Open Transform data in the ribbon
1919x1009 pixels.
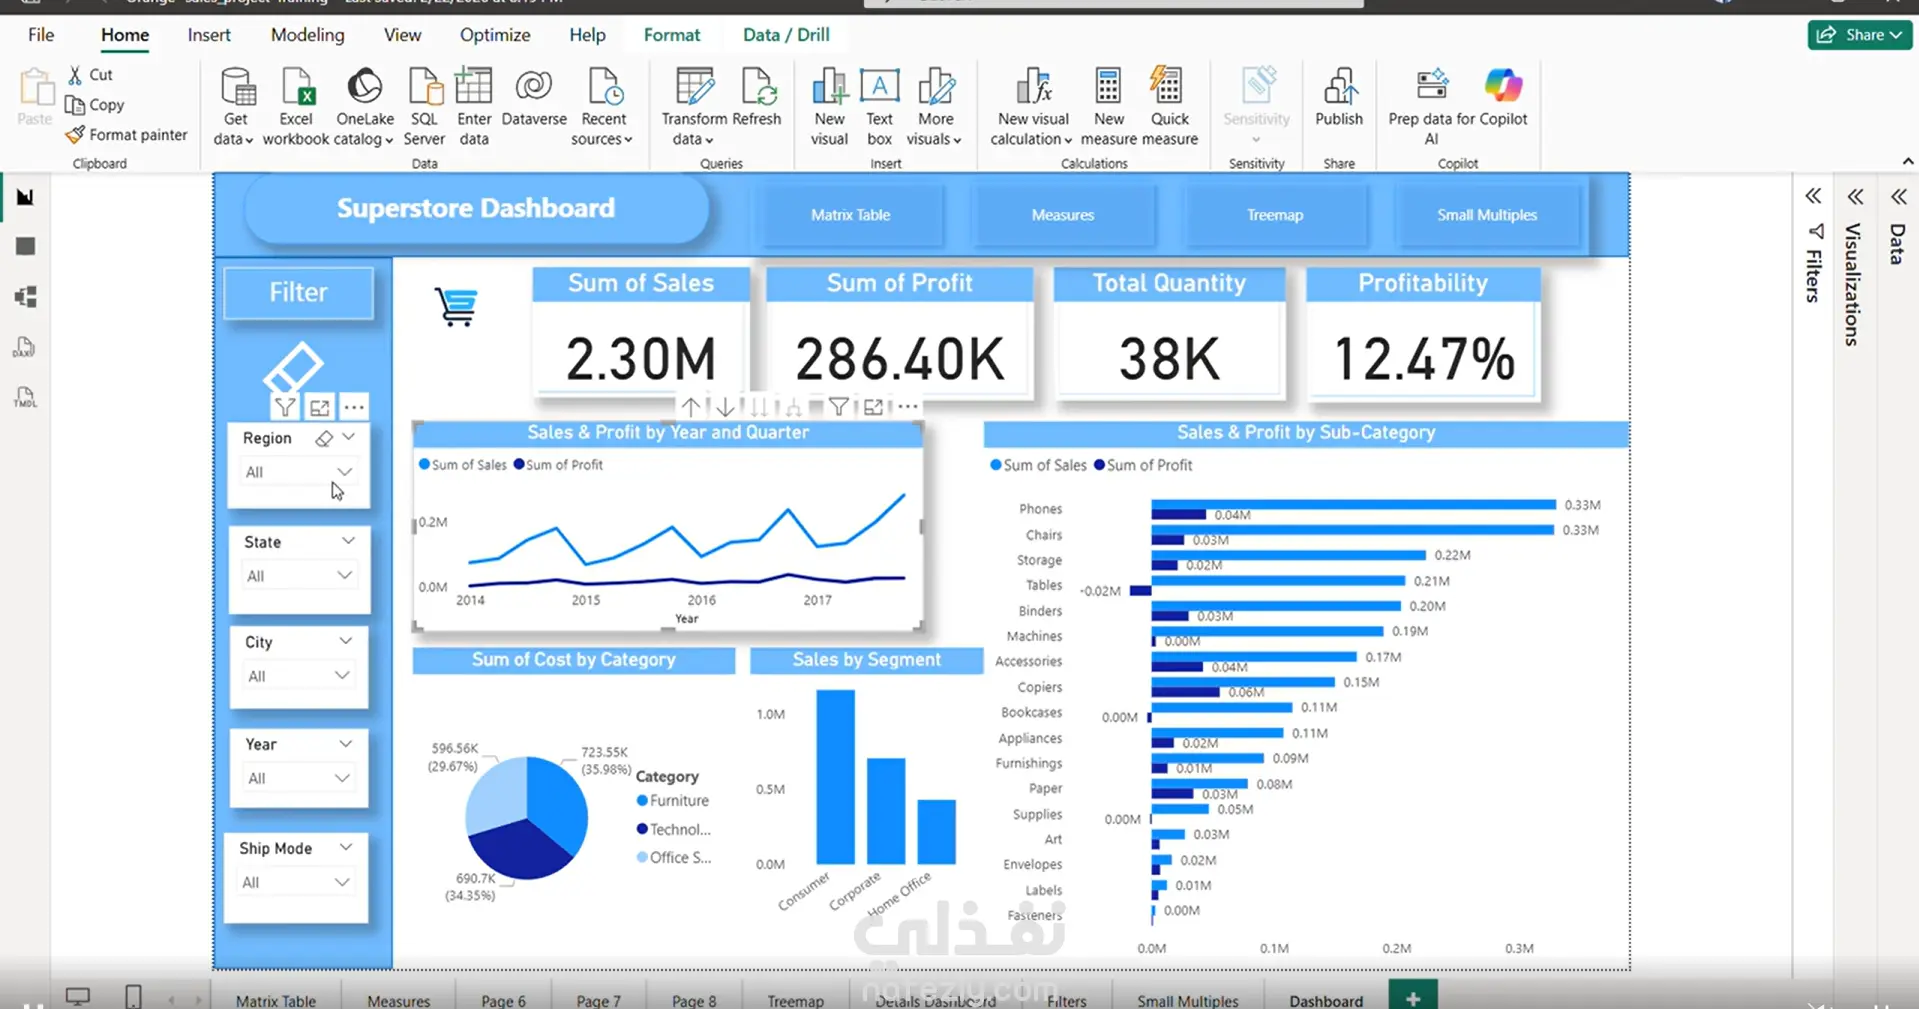click(694, 88)
